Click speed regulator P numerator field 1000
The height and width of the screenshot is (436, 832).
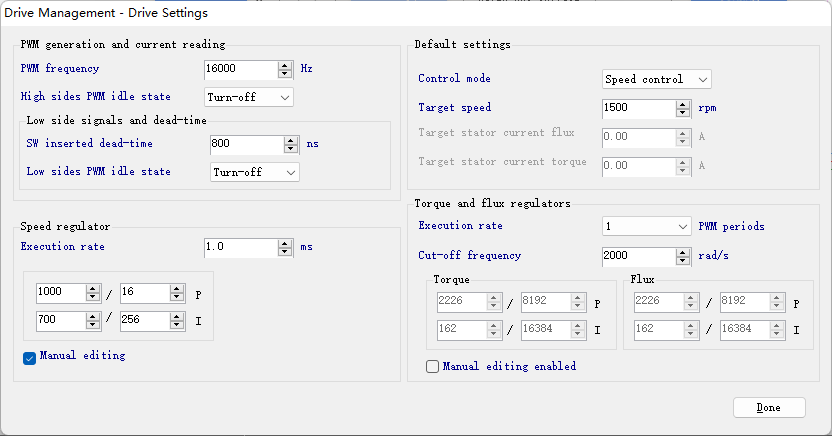[61, 293]
